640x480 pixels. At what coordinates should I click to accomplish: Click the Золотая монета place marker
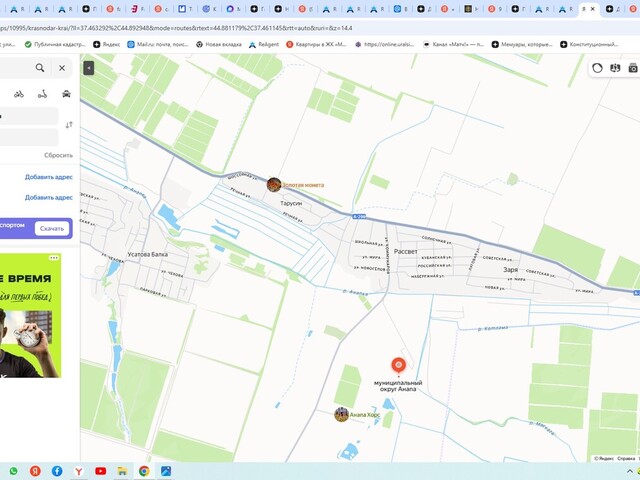point(274,185)
